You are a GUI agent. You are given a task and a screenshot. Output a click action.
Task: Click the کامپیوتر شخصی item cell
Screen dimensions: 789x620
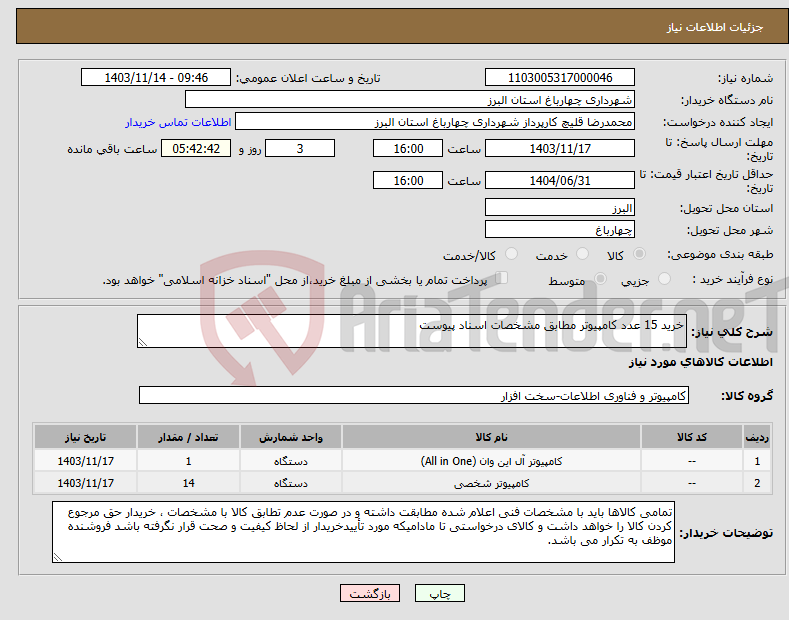(x=491, y=483)
